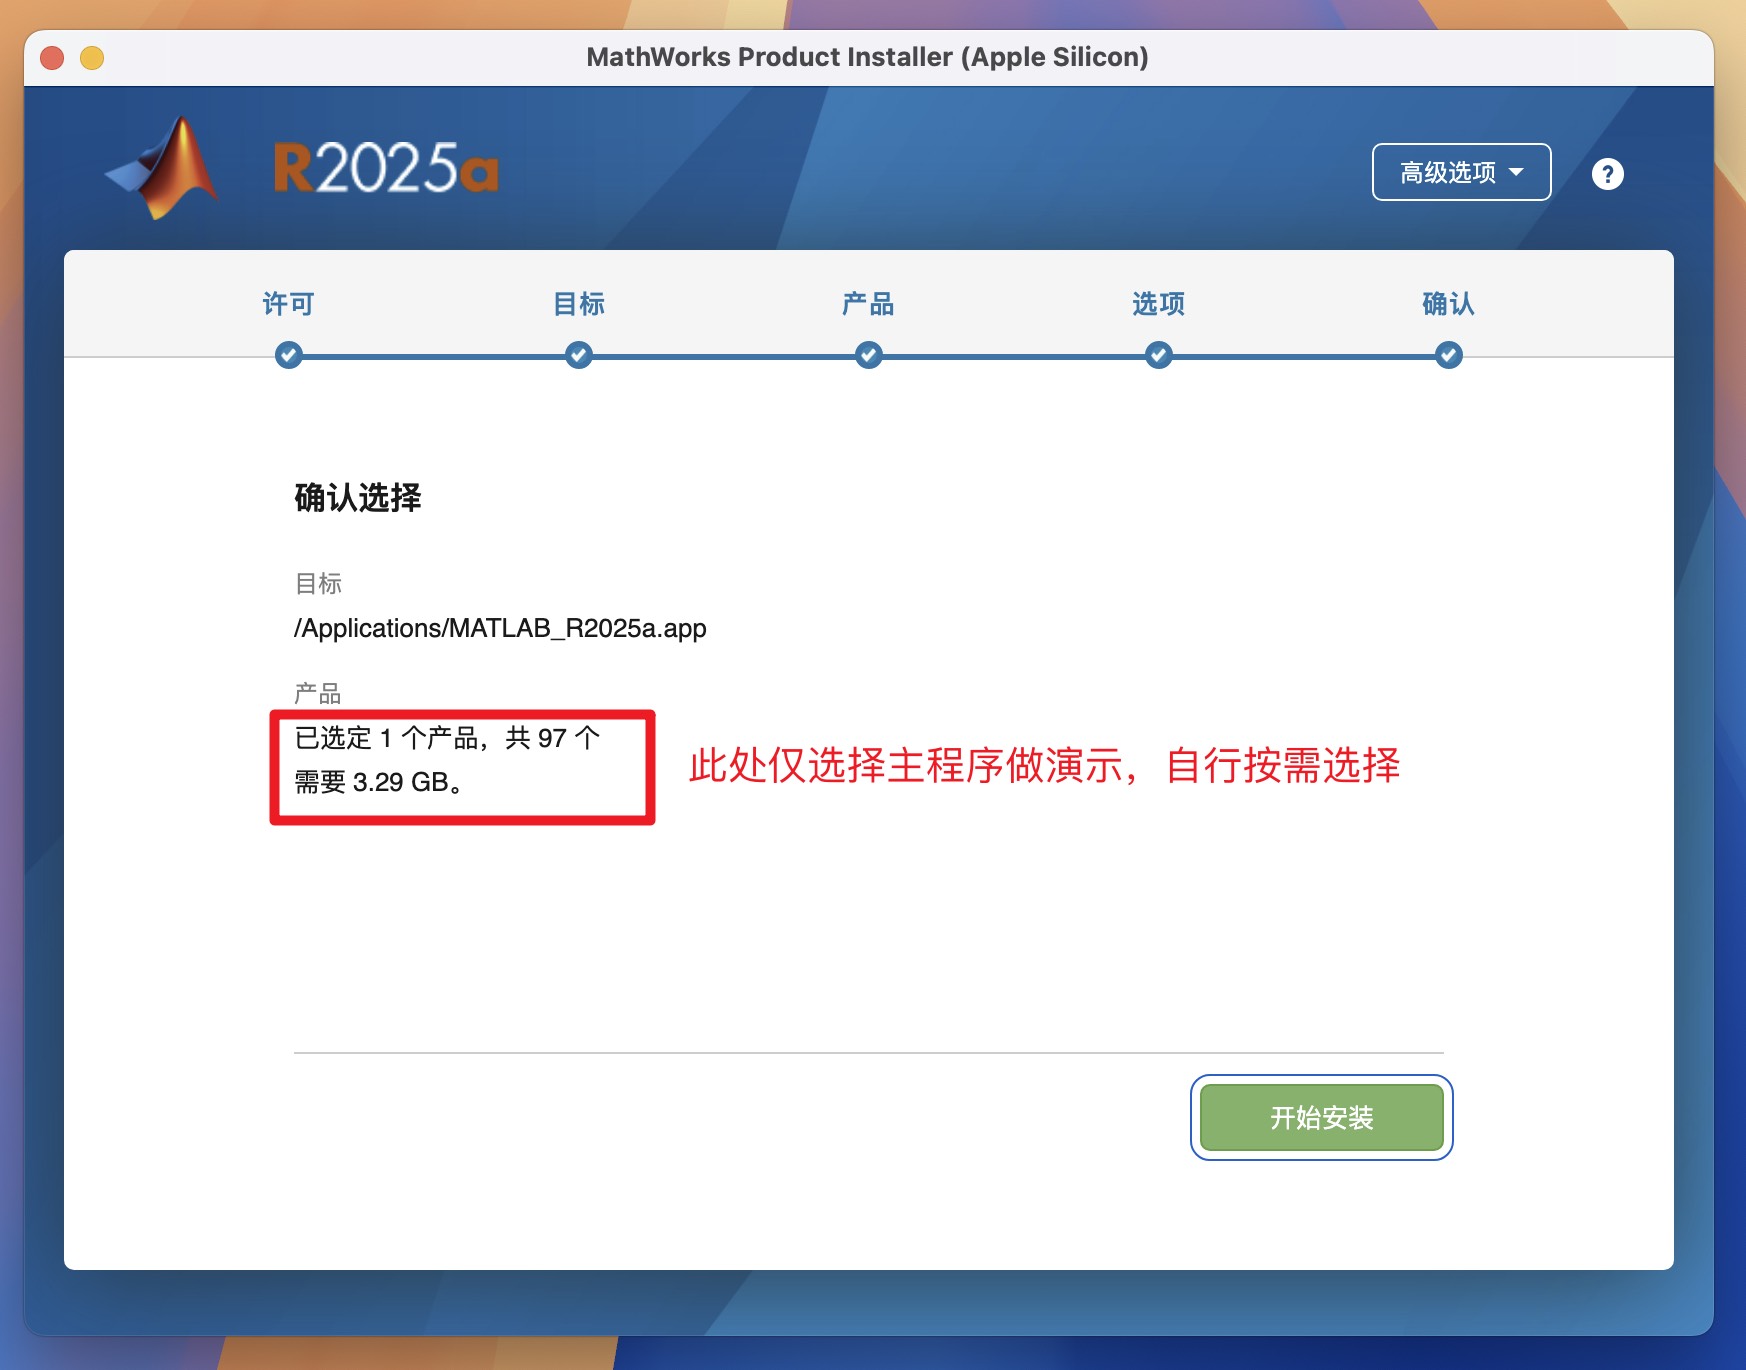
Task: Go to the 许可 step
Action: (x=288, y=304)
